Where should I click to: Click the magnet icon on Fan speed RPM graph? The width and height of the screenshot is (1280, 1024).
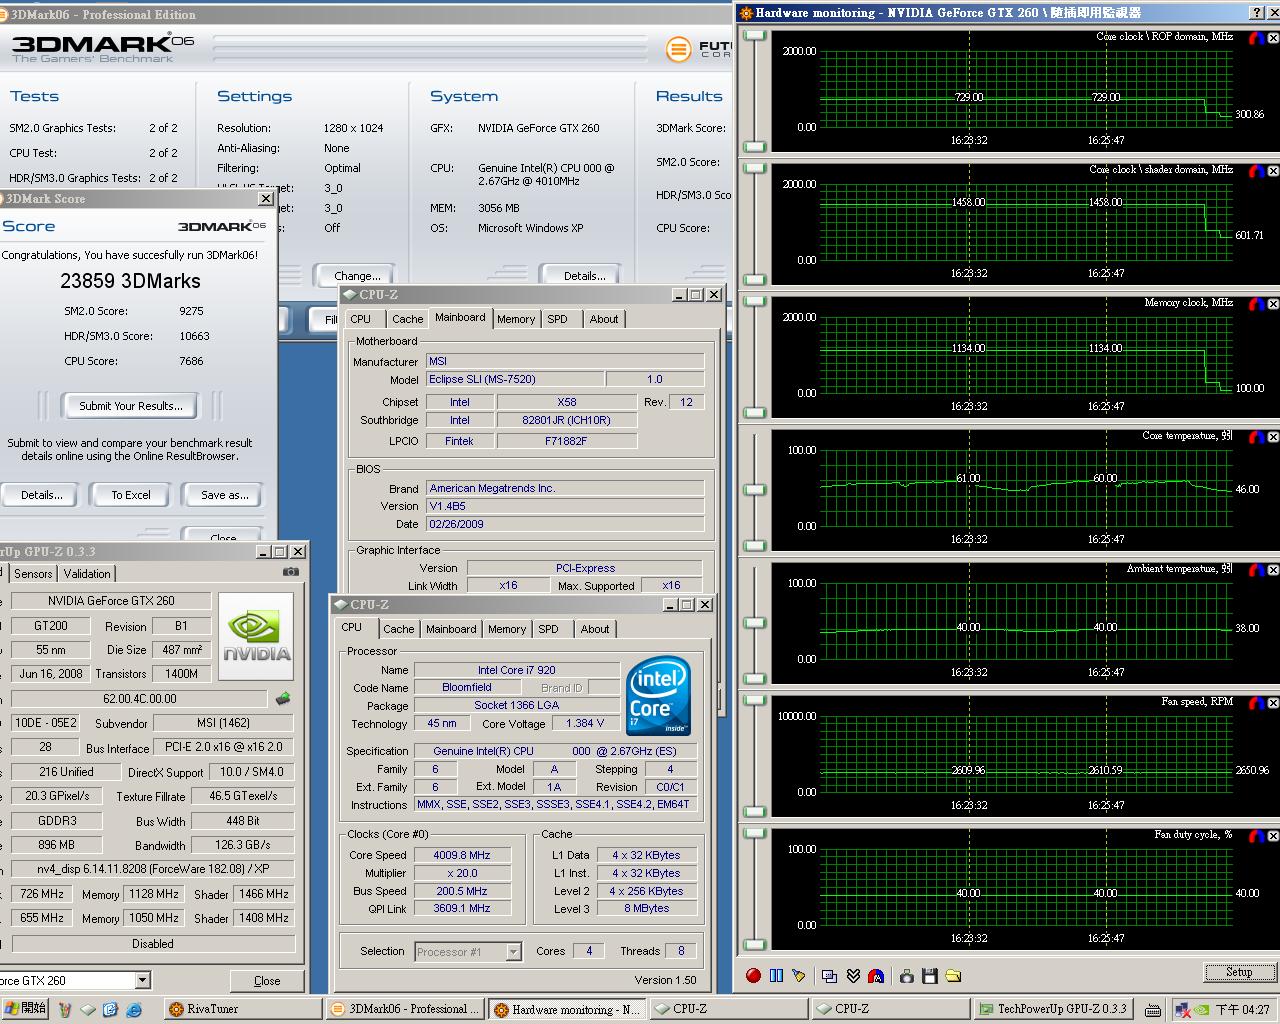click(x=1256, y=703)
